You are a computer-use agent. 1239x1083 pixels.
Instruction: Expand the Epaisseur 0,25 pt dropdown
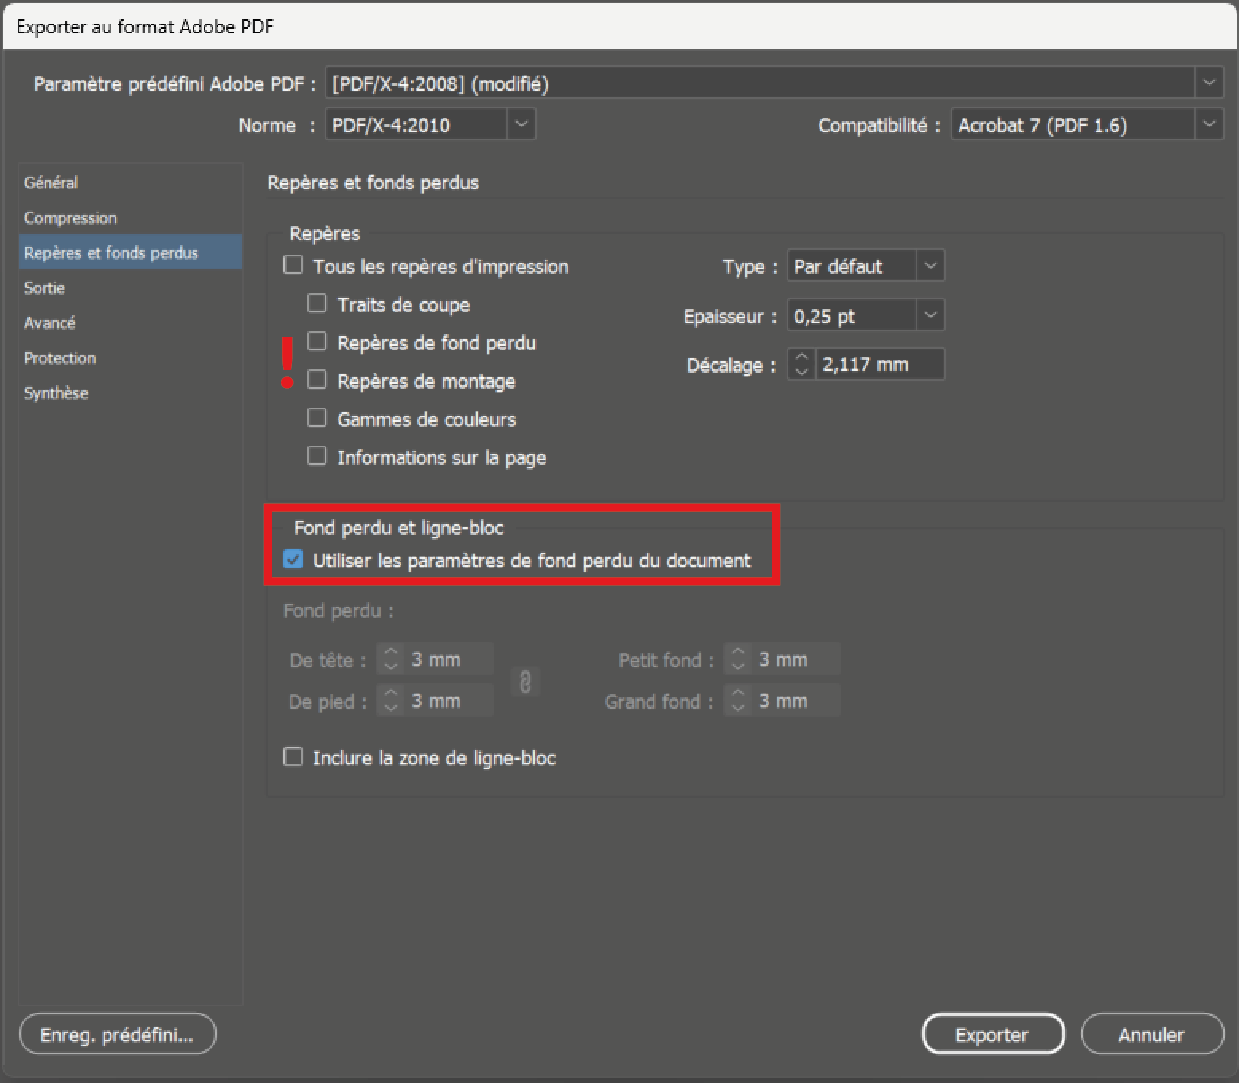click(930, 316)
